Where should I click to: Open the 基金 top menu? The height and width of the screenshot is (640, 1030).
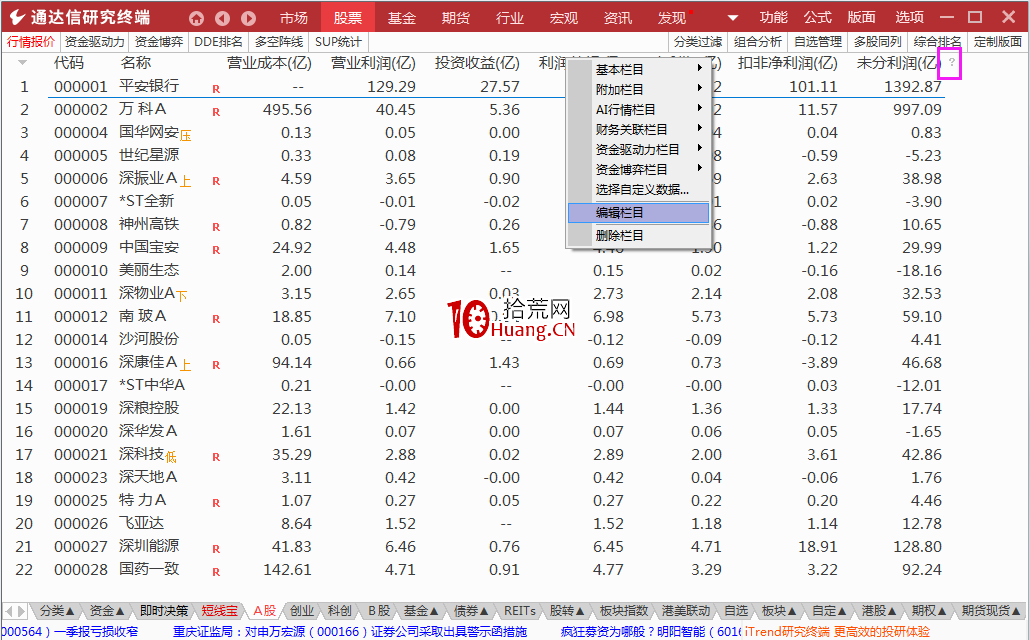401,18
